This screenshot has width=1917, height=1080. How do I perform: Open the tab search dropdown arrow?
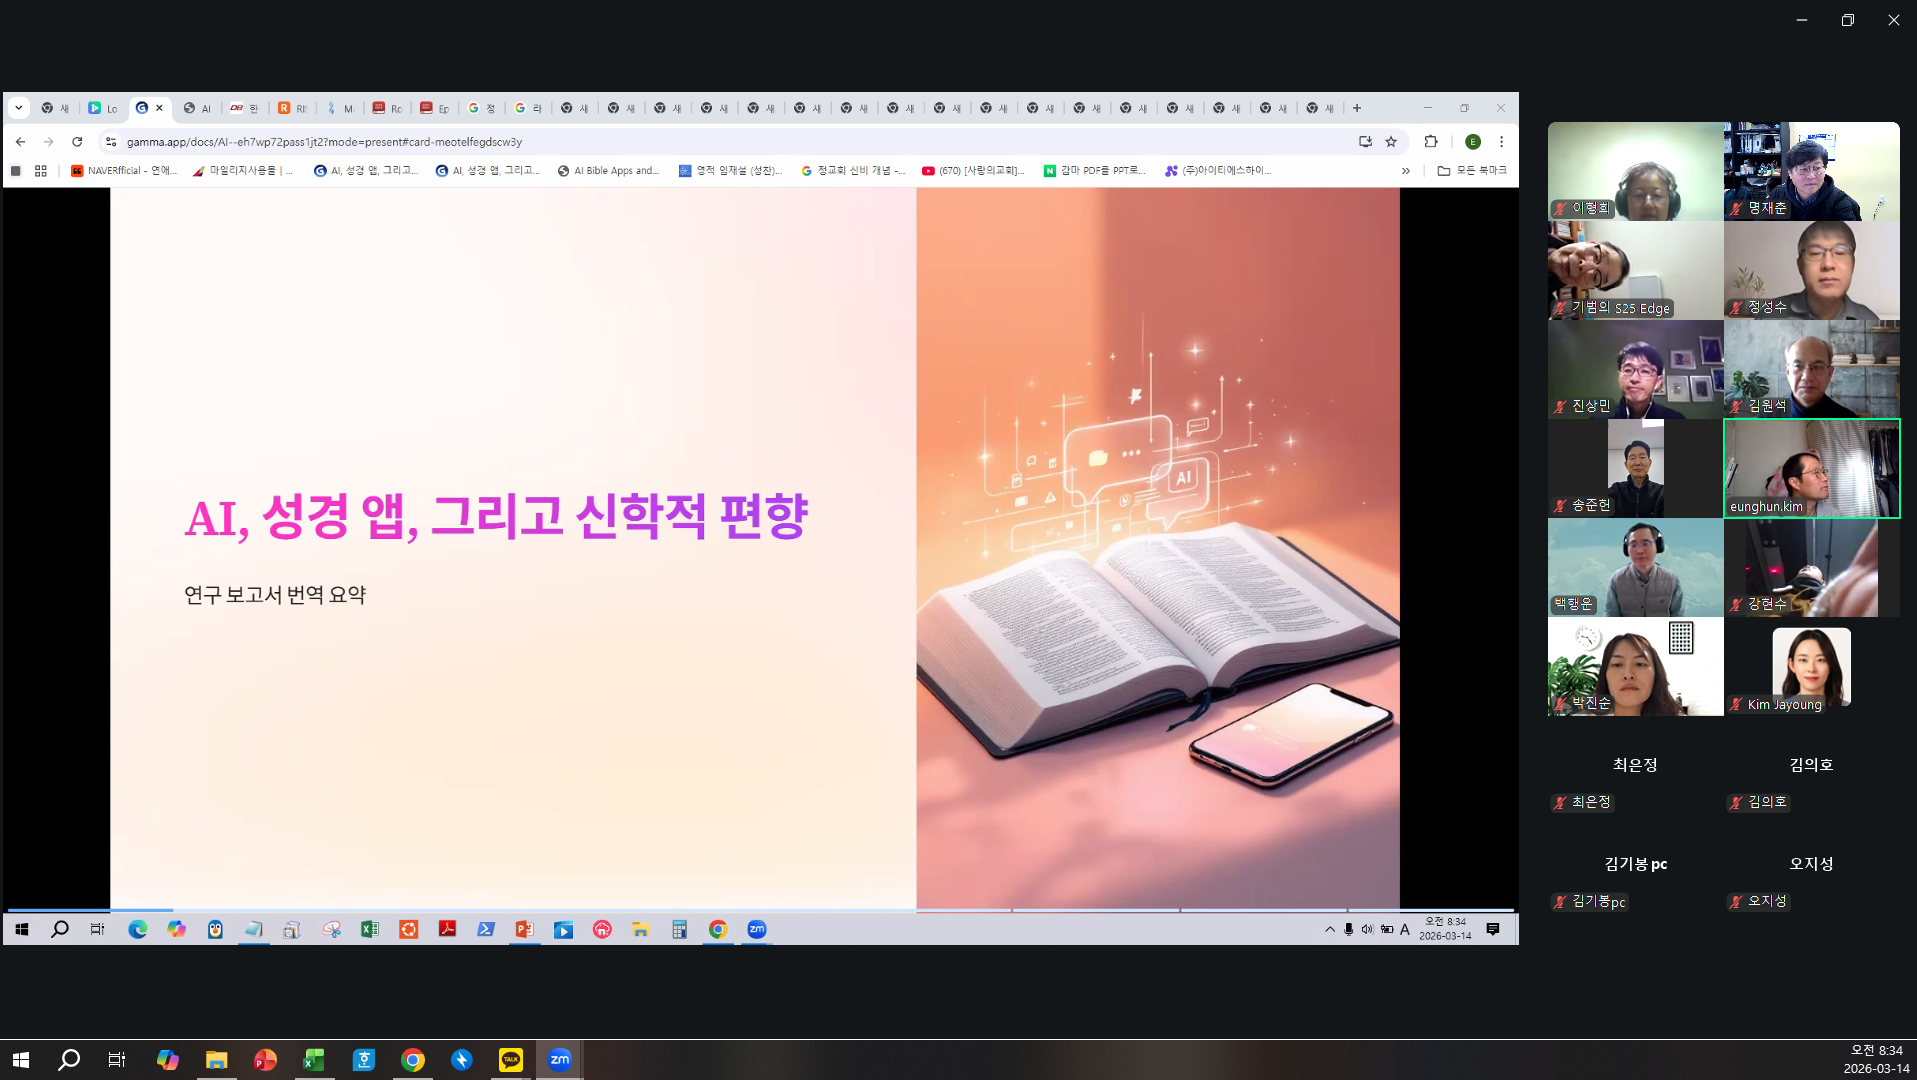pos(18,107)
